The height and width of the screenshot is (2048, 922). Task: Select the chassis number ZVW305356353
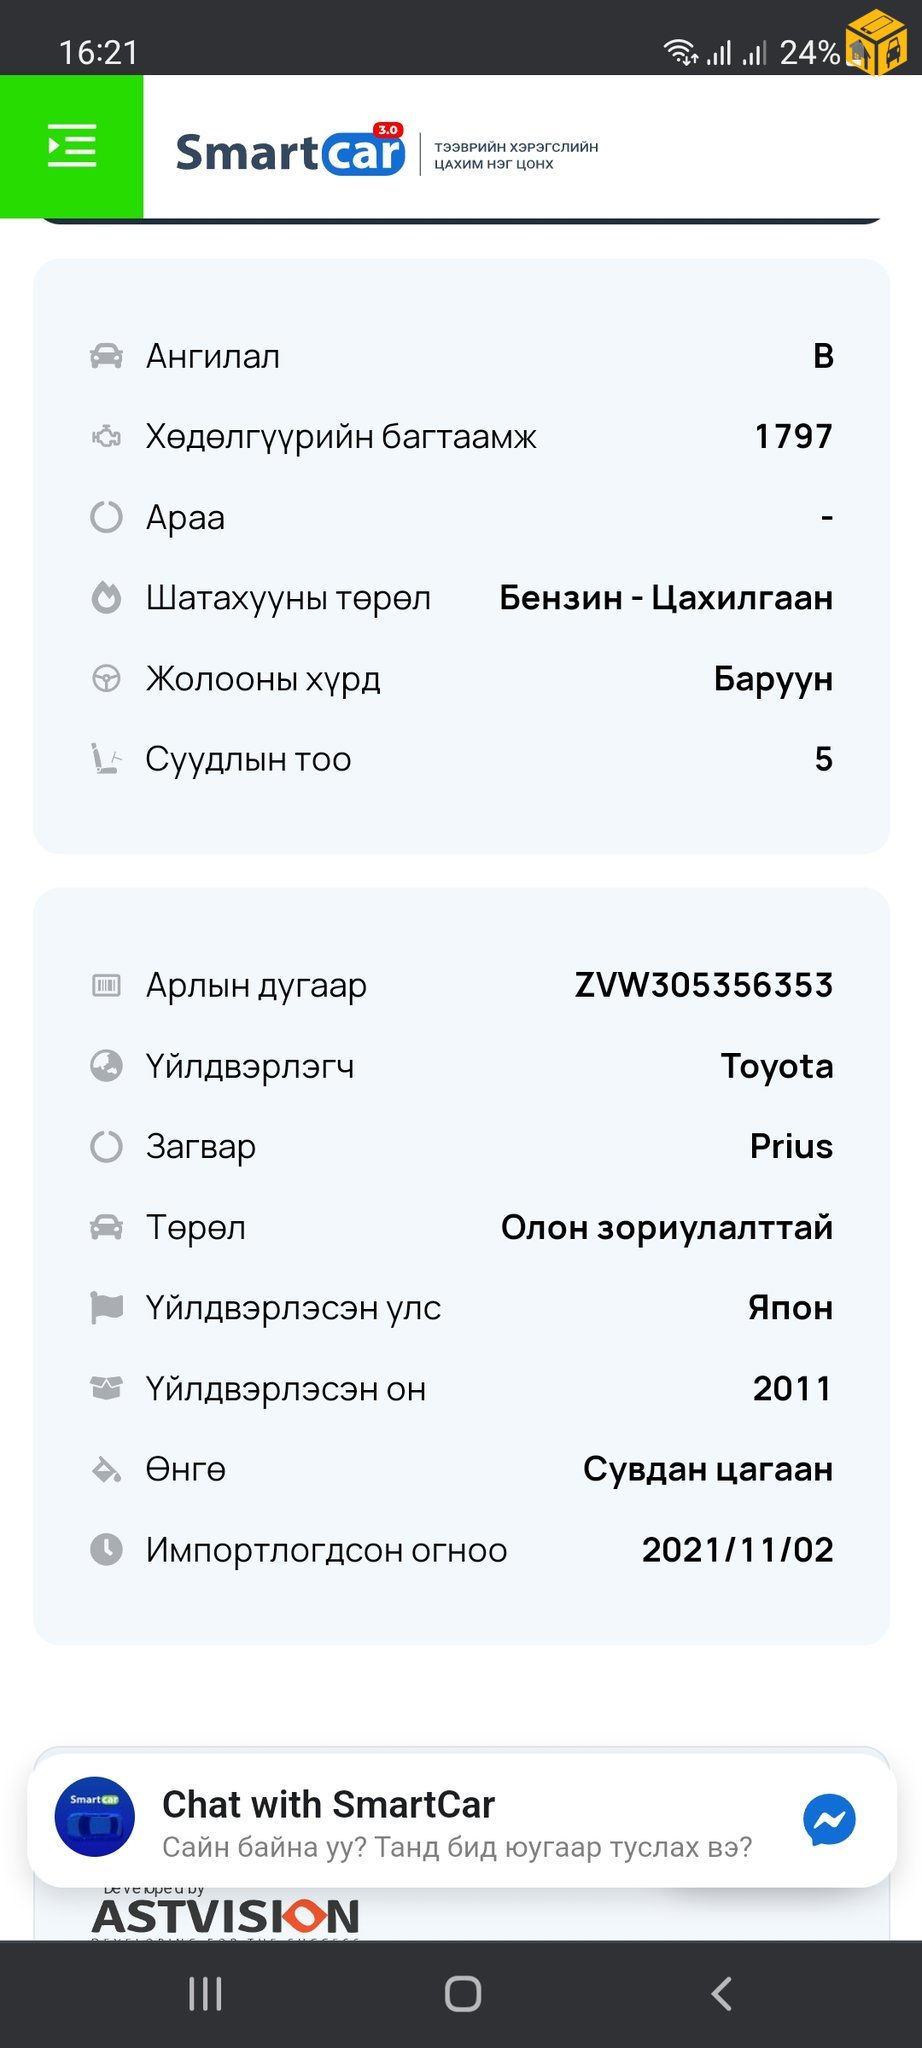click(x=703, y=986)
